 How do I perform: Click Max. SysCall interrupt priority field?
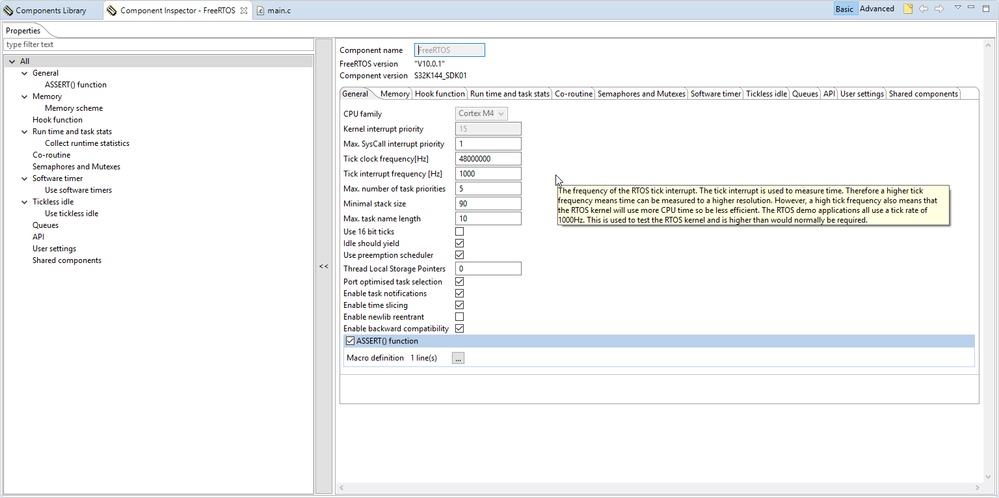(x=488, y=143)
